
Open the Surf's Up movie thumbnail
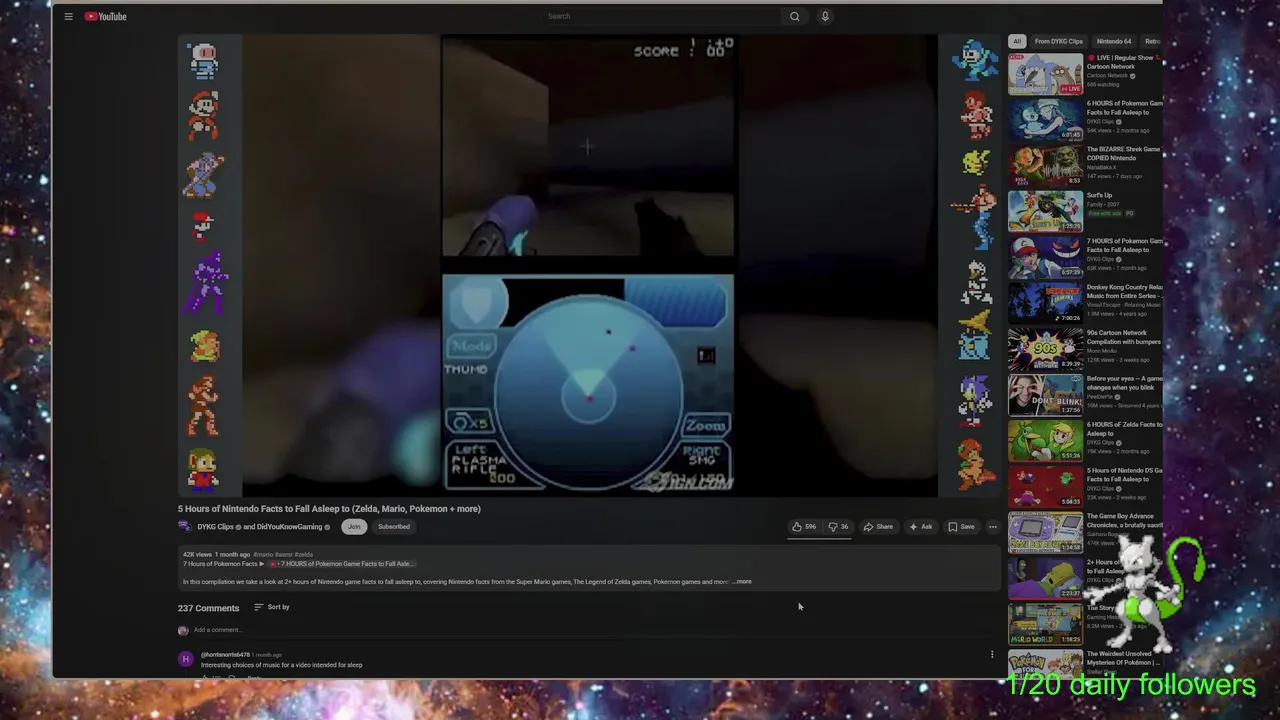(1045, 212)
